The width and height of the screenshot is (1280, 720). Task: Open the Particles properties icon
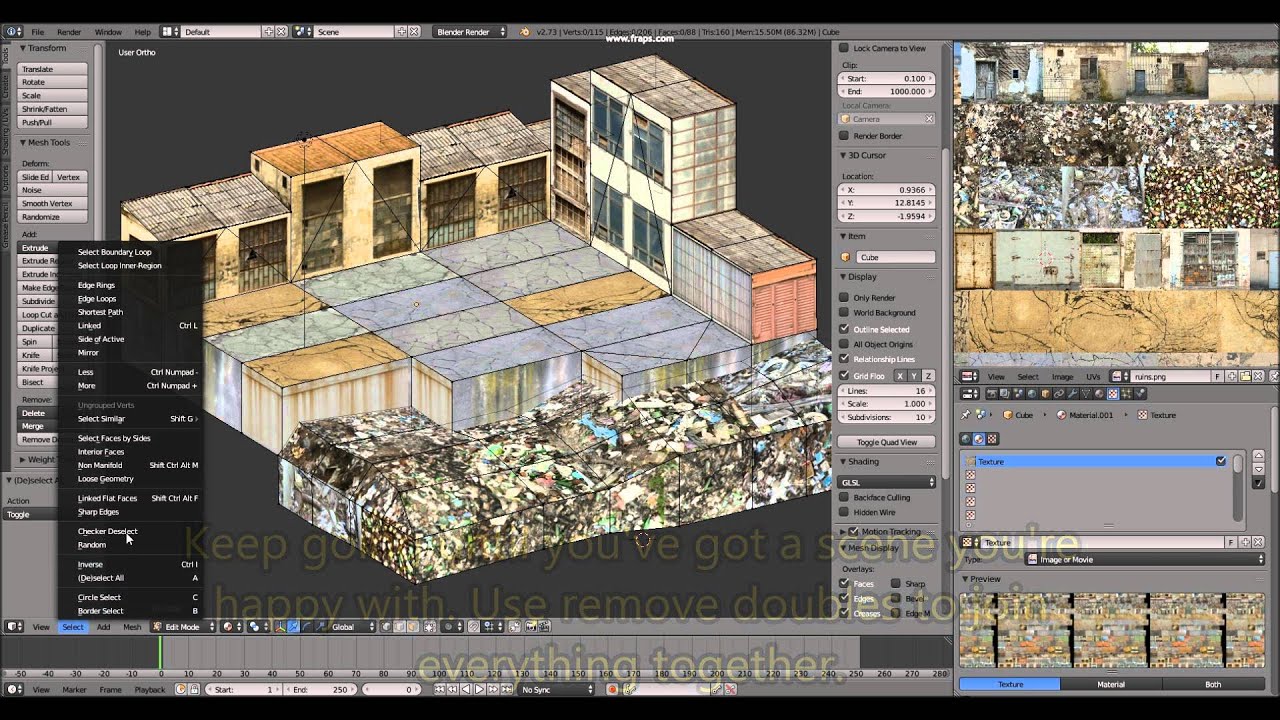1126,395
